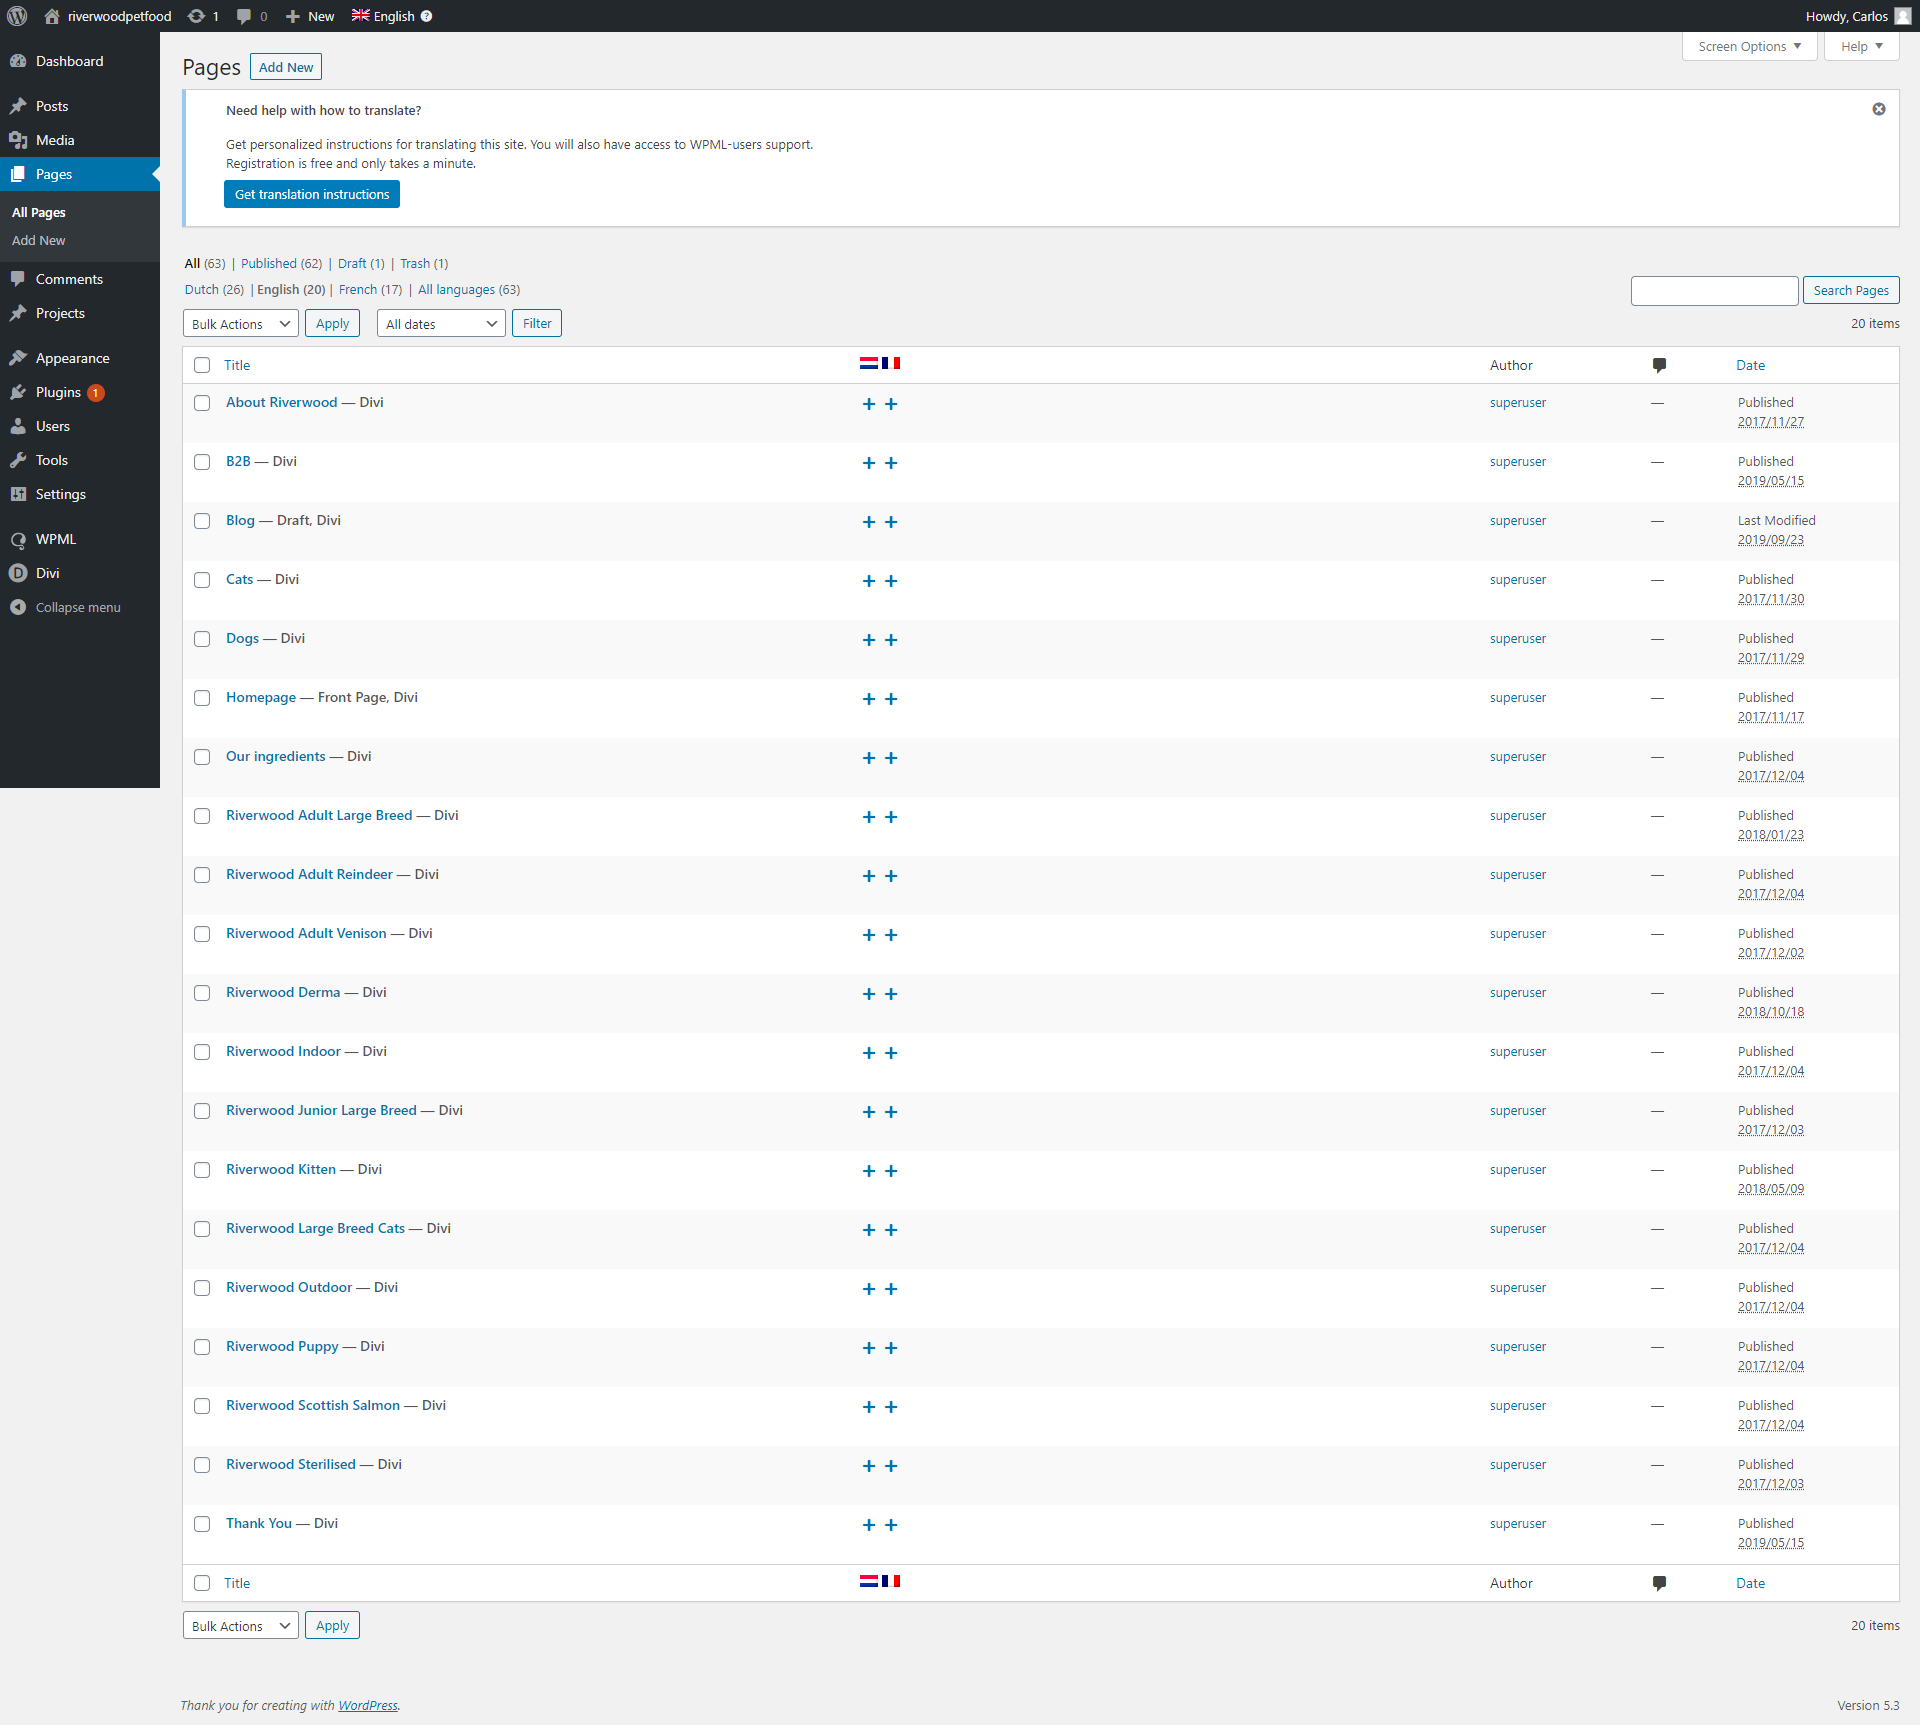Open the Media library from the sidebar
The image size is (1920, 1725).
(x=55, y=140)
